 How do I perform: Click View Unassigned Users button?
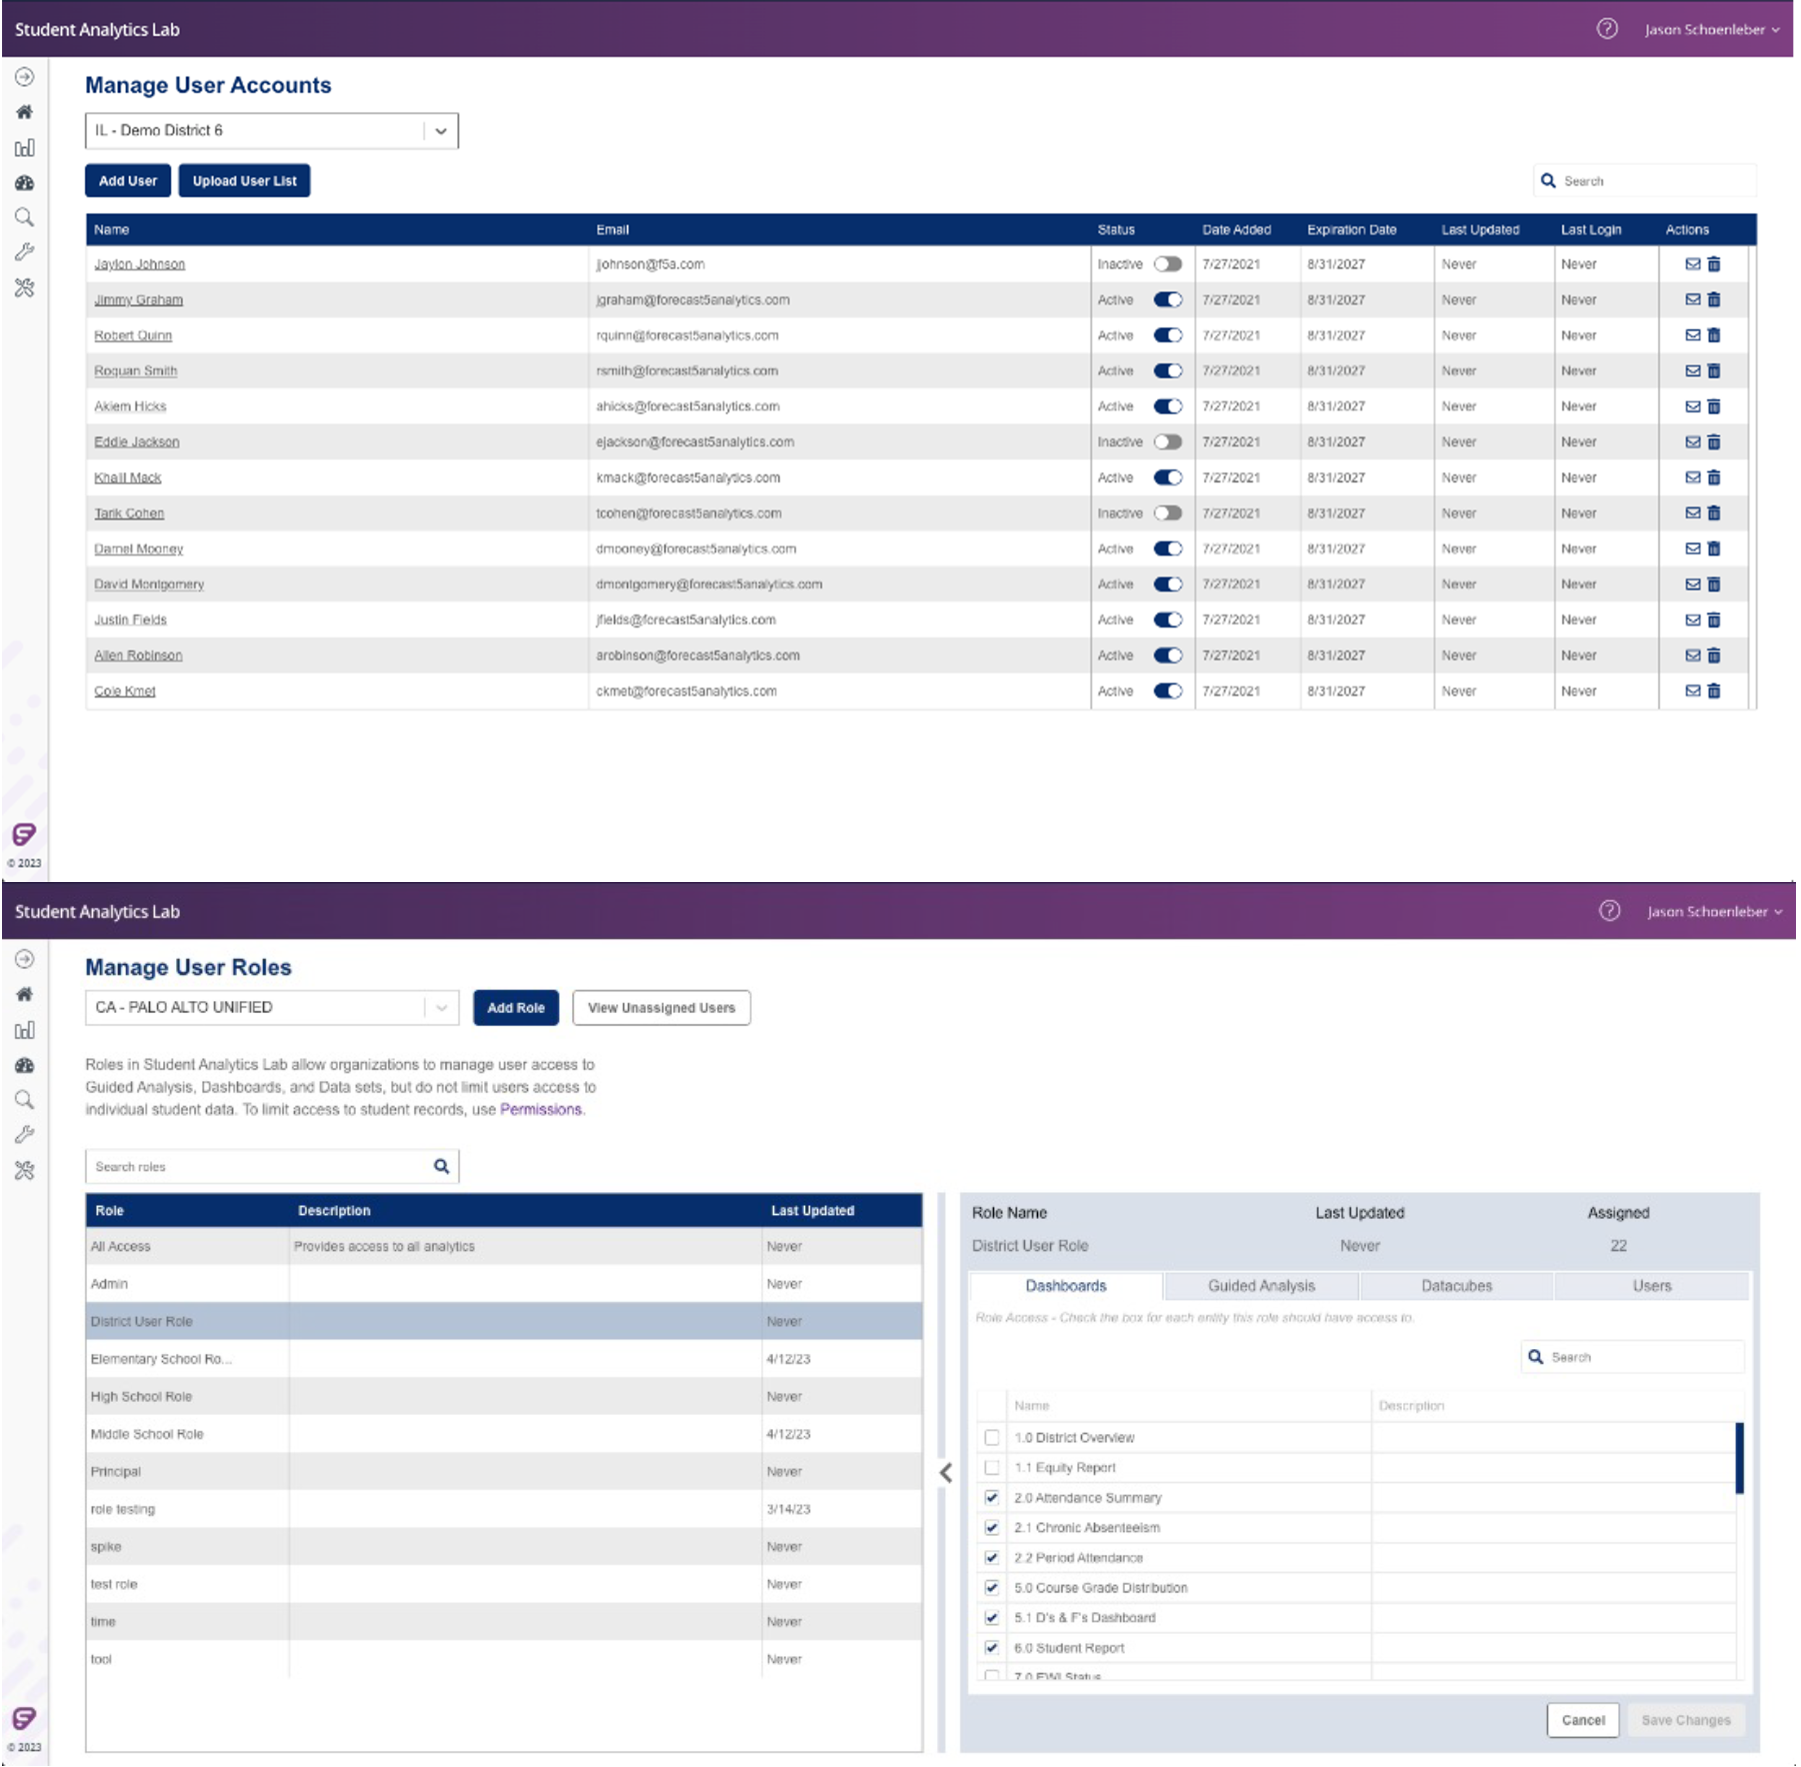(661, 1007)
